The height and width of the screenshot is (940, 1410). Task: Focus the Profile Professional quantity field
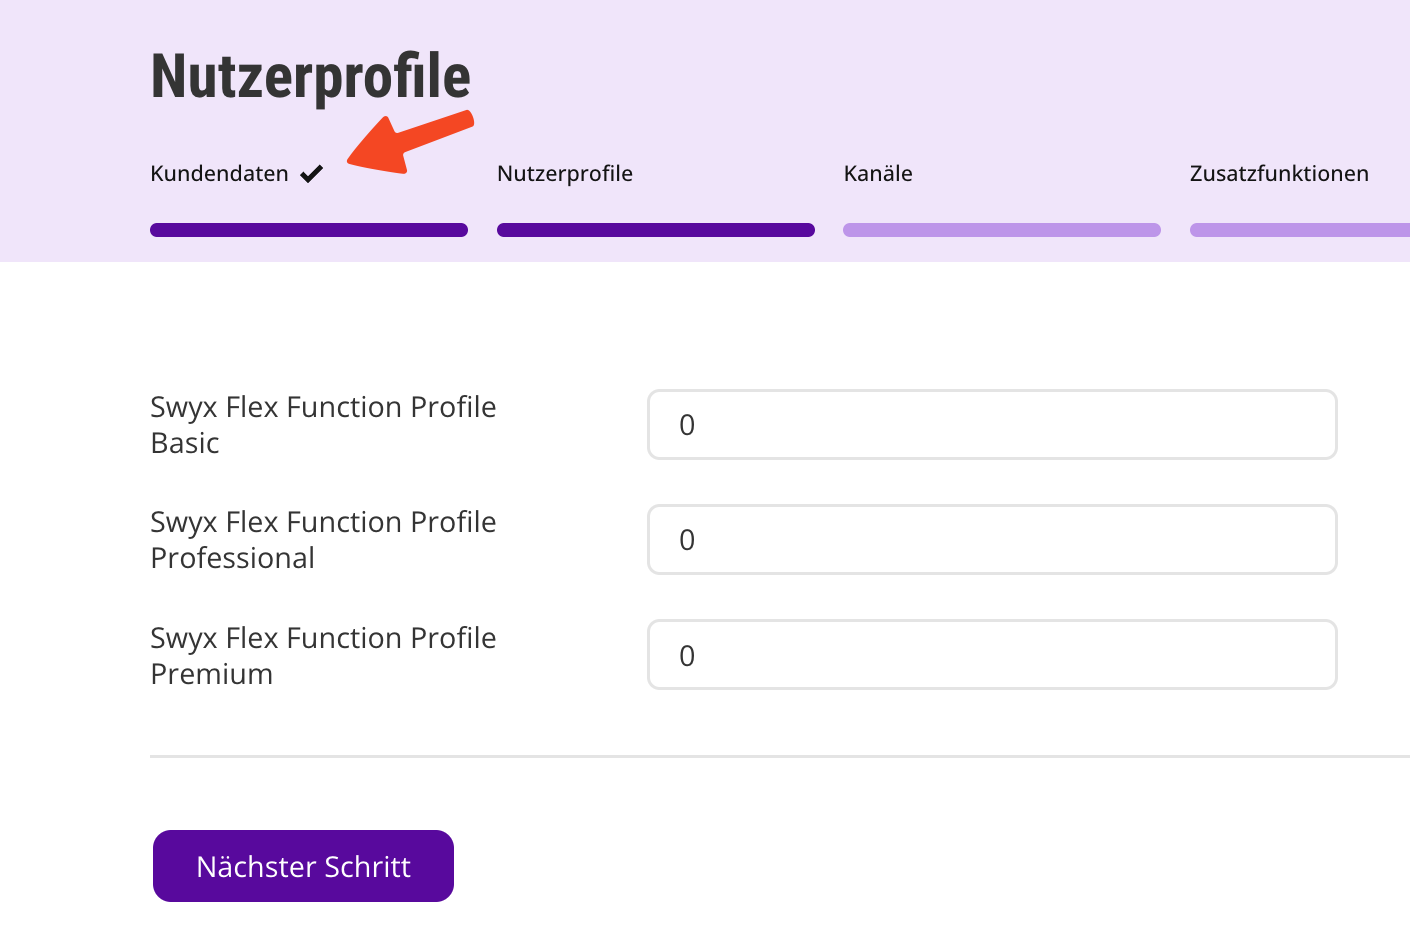991,540
